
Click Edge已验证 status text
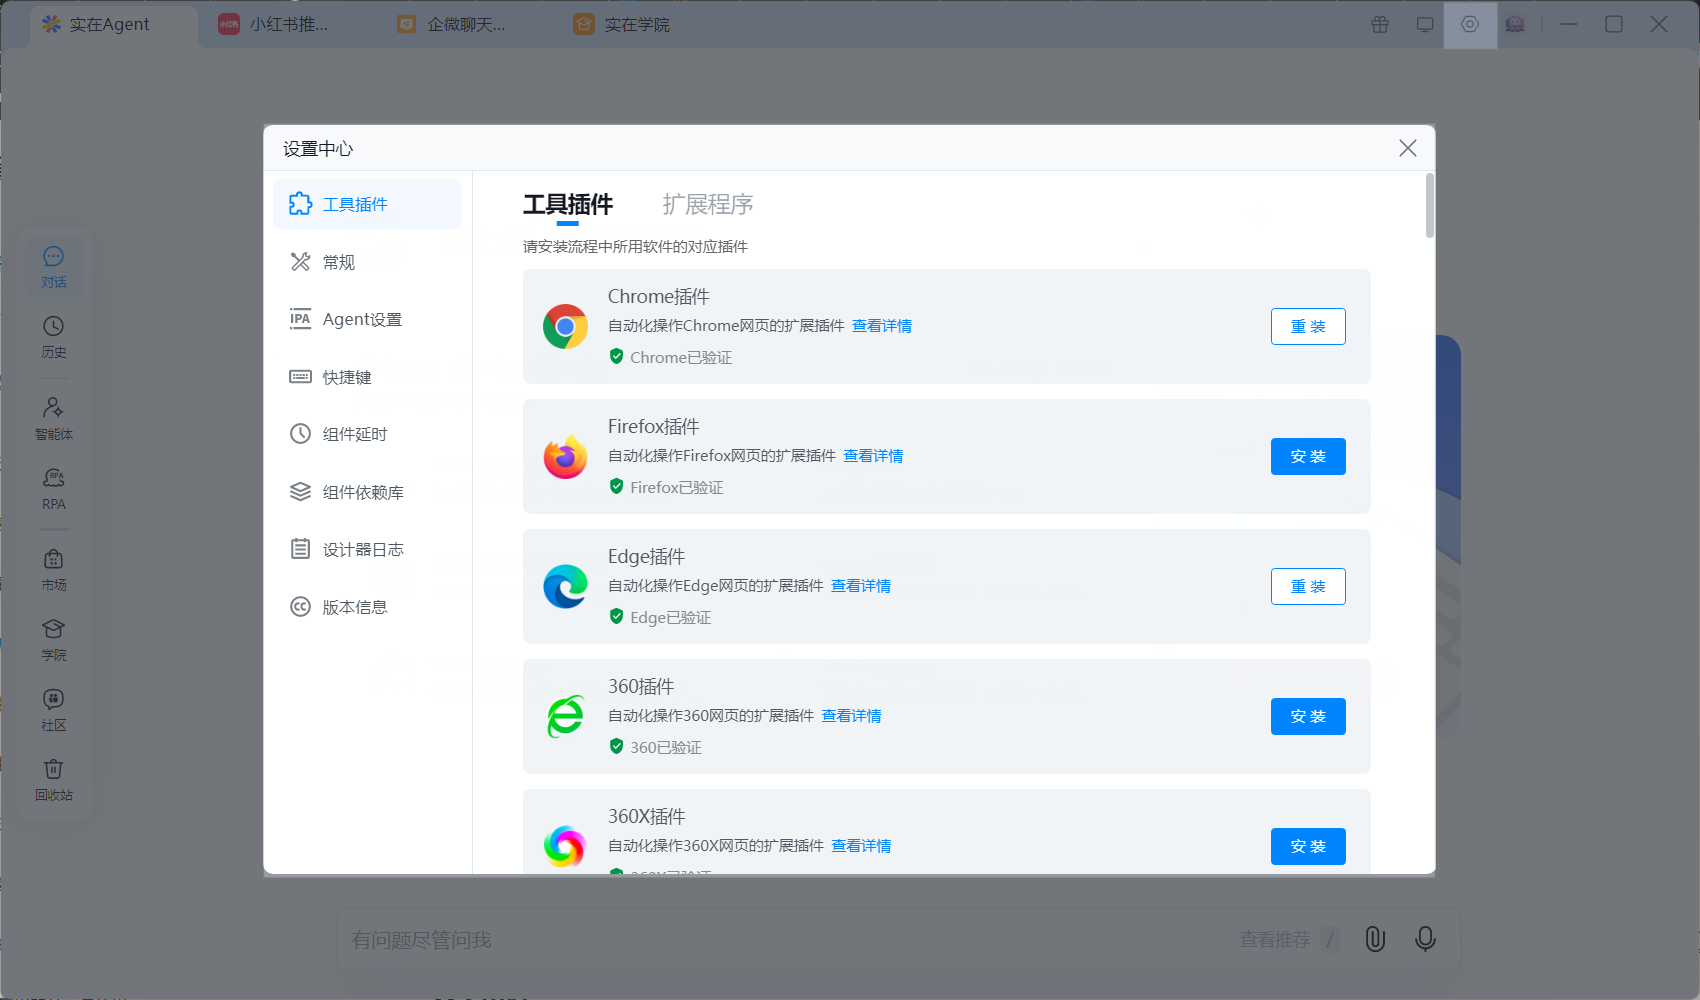pyautogui.click(x=671, y=617)
